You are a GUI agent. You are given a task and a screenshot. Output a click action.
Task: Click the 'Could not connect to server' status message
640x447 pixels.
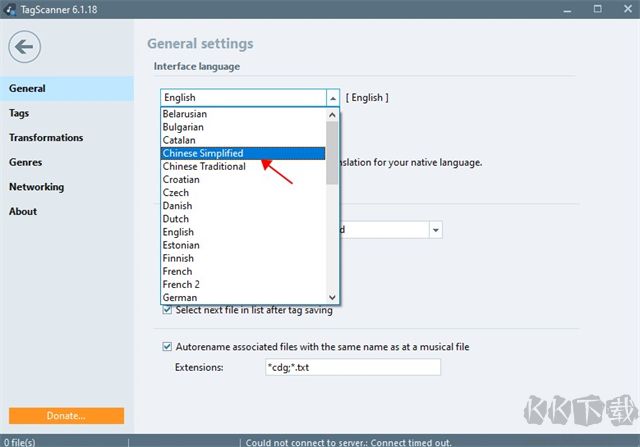point(349,442)
